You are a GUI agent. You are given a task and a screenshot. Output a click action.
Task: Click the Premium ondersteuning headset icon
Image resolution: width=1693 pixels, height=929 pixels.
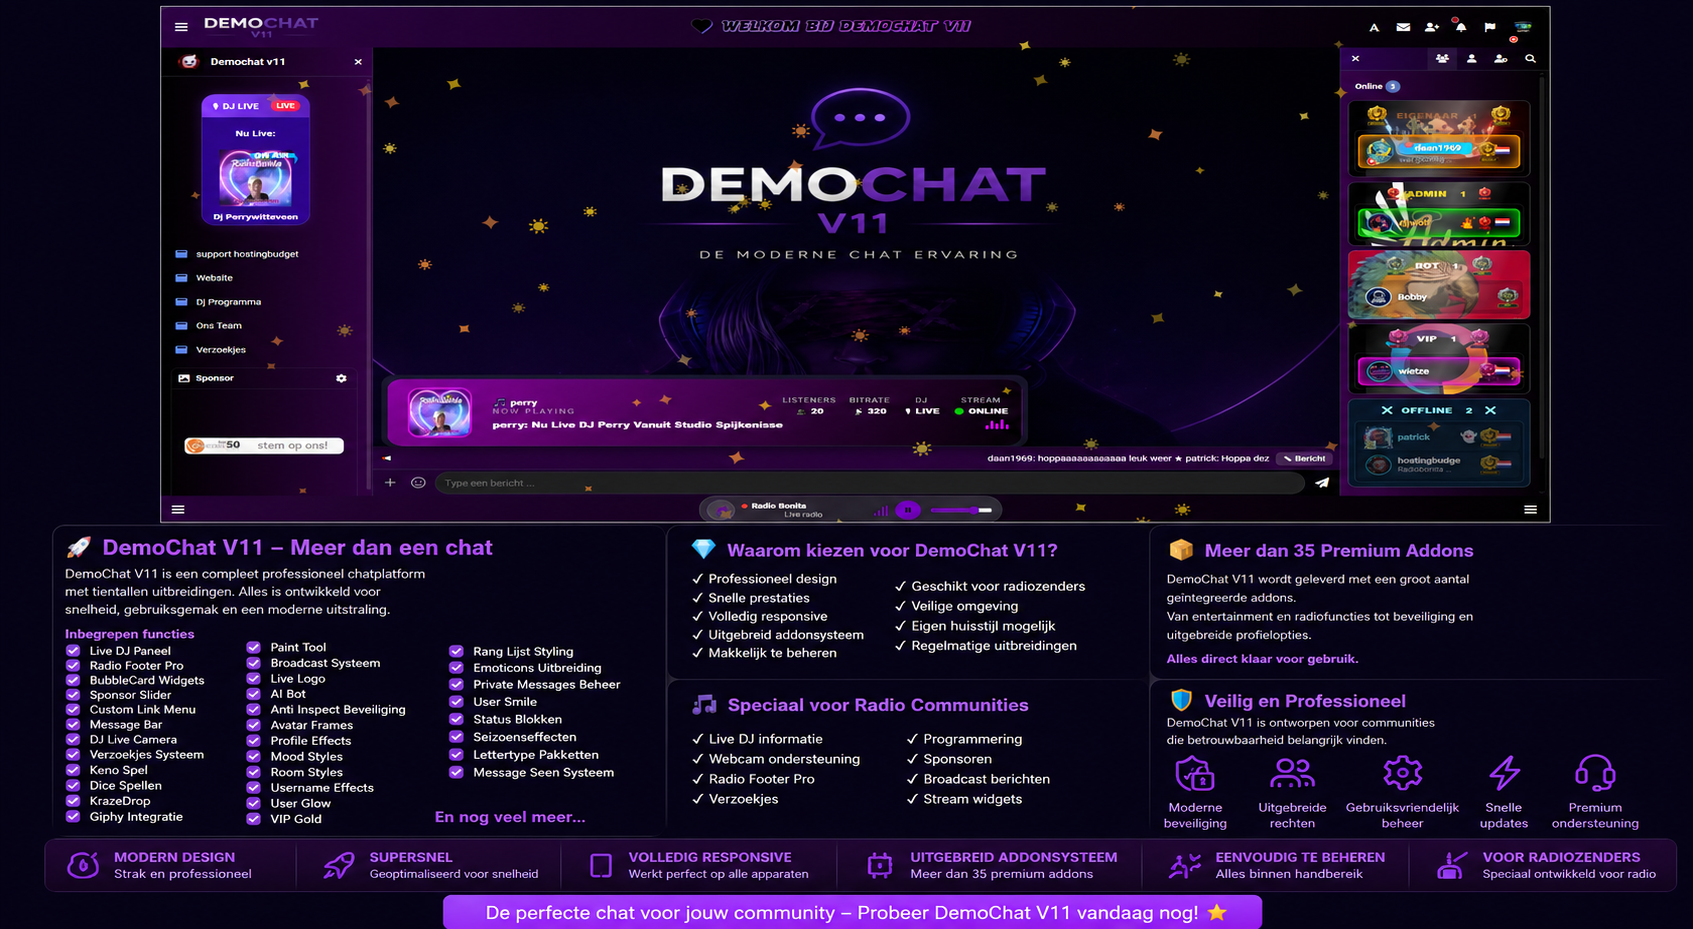click(1595, 773)
